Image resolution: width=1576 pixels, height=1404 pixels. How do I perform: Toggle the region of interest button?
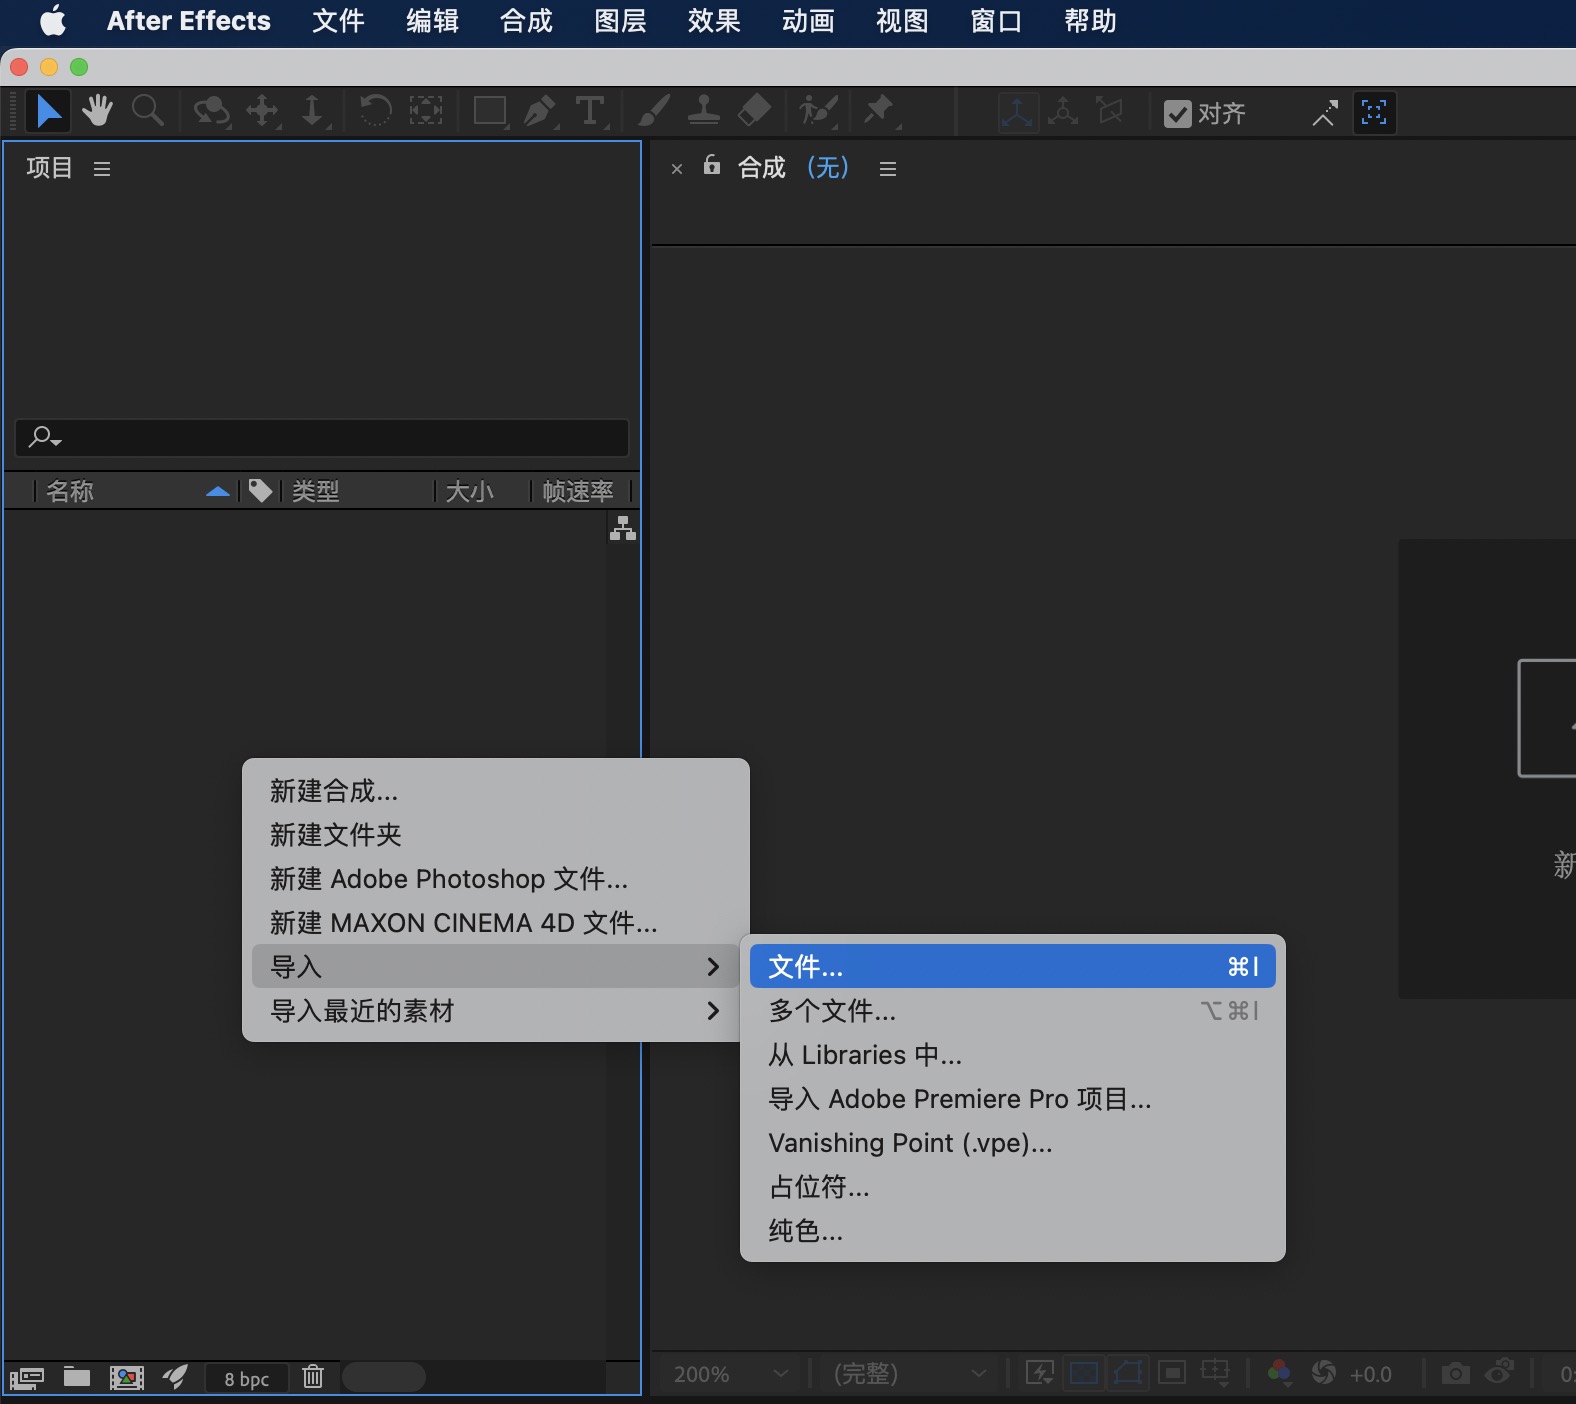pyautogui.click(x=1172, y=1373)
